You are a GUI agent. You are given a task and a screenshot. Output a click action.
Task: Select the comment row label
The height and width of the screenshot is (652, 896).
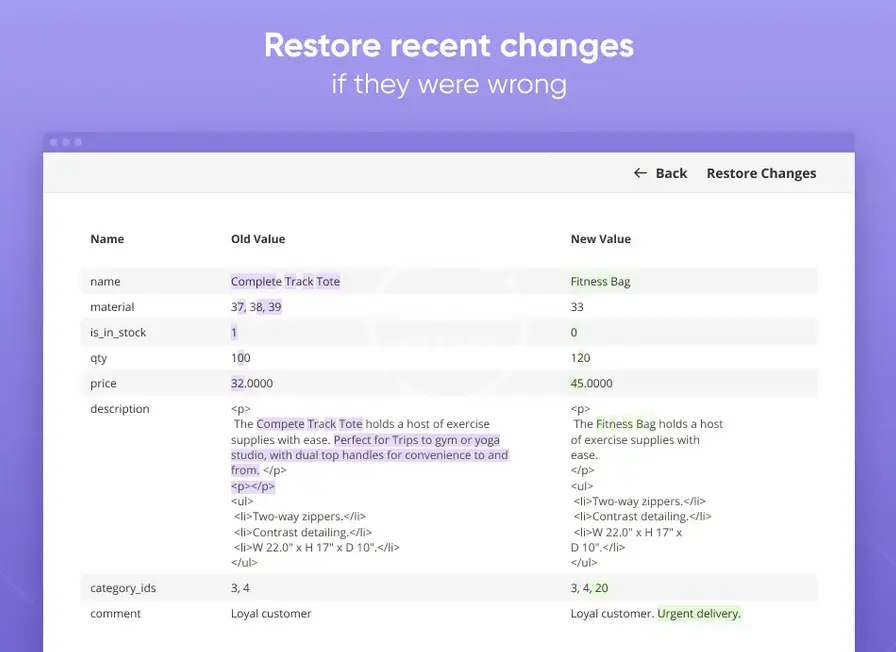[114, 613]
